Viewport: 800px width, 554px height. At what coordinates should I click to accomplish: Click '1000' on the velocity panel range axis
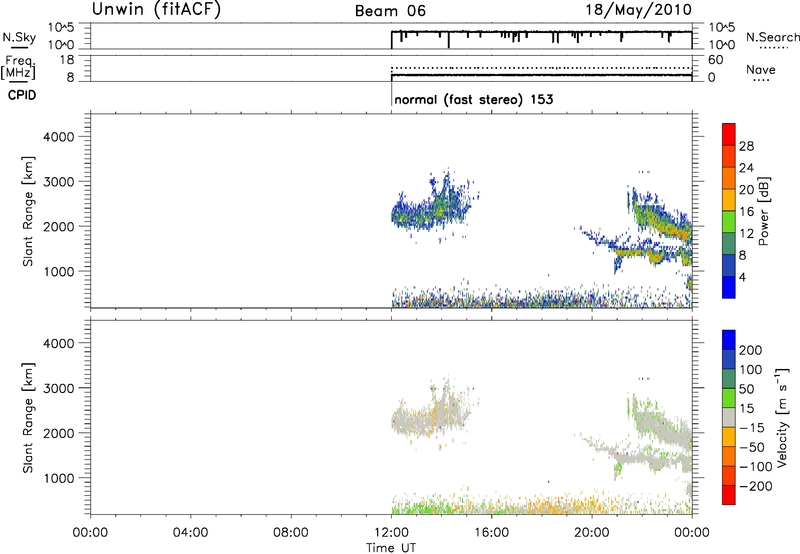pyautogui.click(x=59, y=478)
